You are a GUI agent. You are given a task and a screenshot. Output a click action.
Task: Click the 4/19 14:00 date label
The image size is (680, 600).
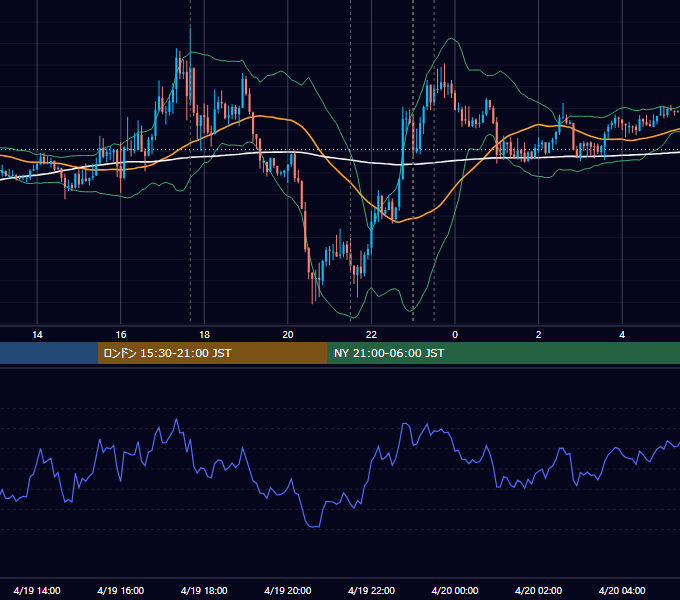click(x=37, y=590)
